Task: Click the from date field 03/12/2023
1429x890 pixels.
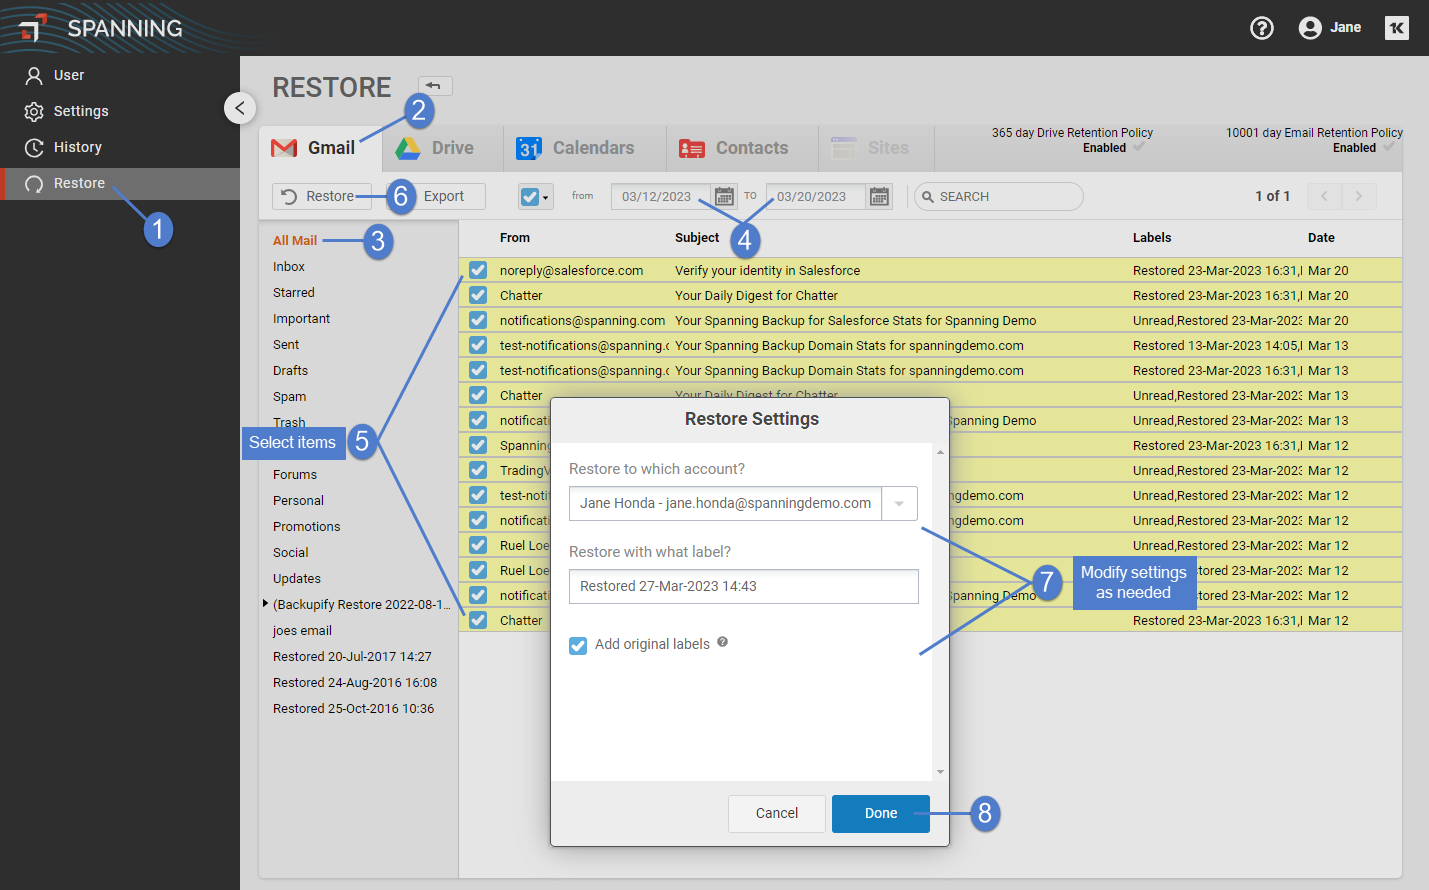Action: pyautogui.click(x=661, y=197)
